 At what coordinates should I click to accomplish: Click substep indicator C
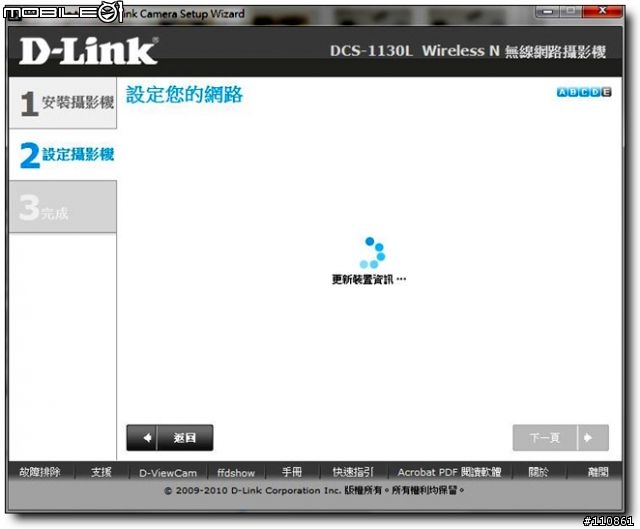pos(584,92)
